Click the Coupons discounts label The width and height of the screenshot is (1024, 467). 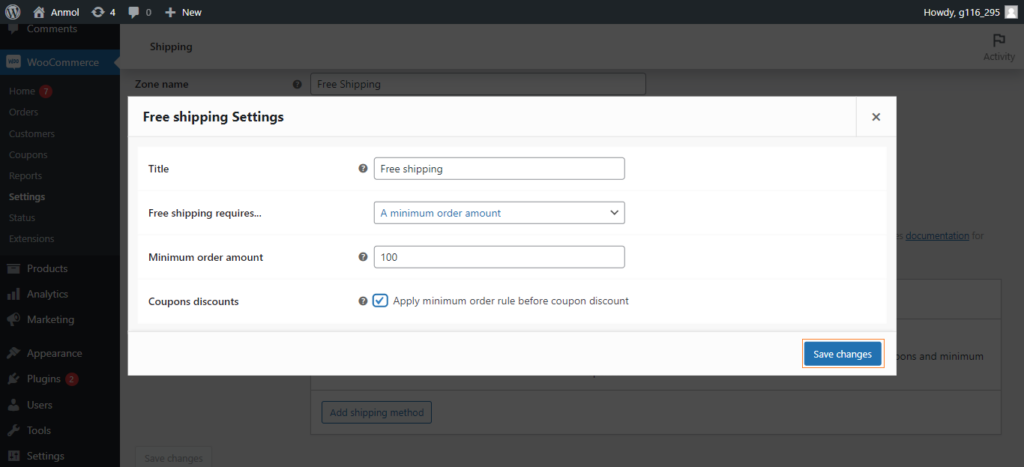pyautogui.click(x=193, y=302)
